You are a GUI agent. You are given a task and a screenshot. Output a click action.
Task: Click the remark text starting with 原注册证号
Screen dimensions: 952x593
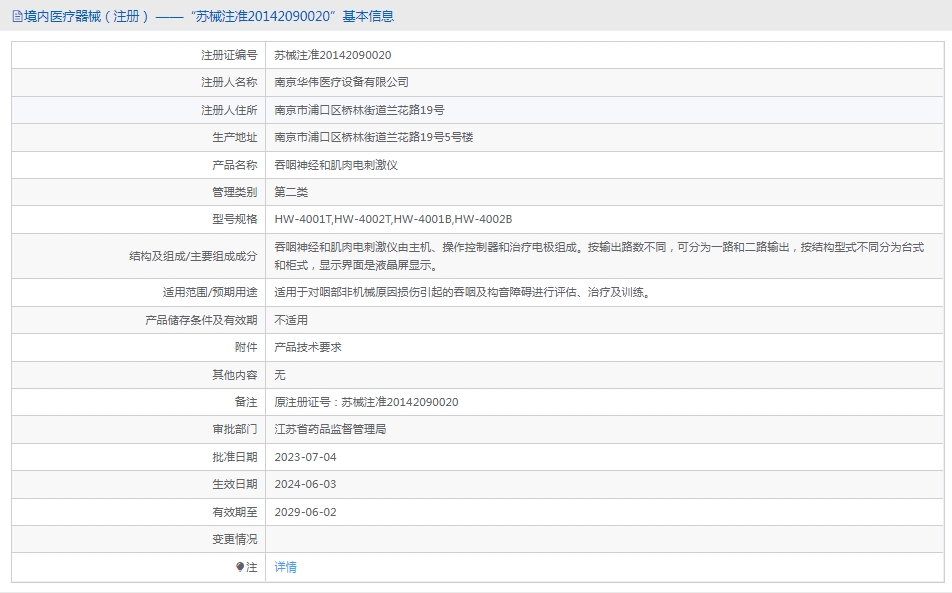click(366, 402)
